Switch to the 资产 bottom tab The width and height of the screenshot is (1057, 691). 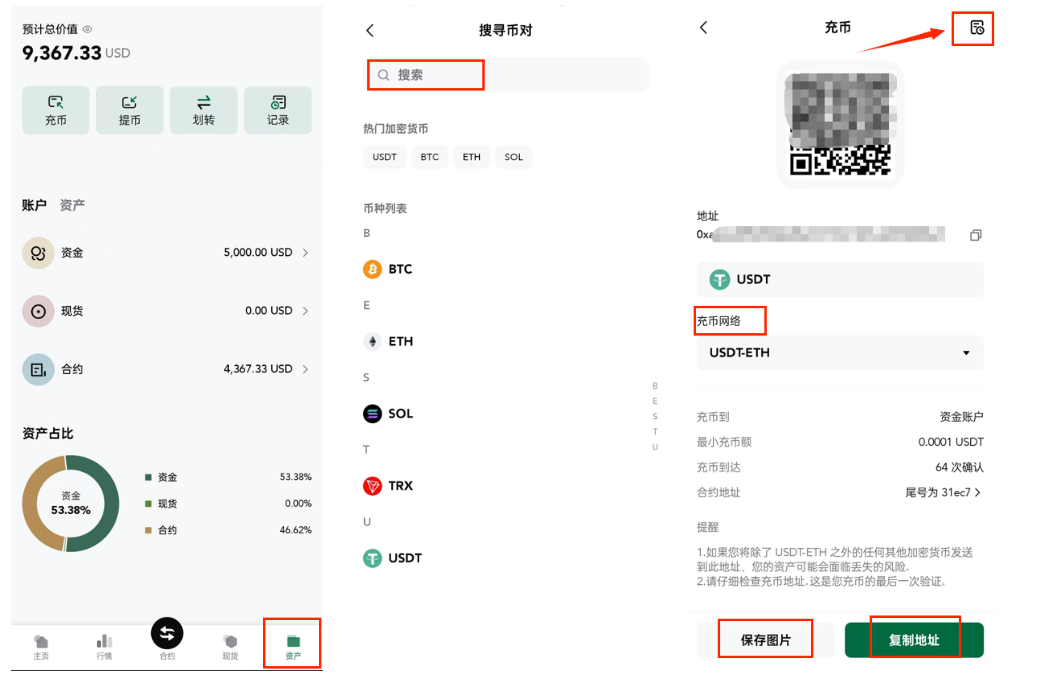coord(293,645)
